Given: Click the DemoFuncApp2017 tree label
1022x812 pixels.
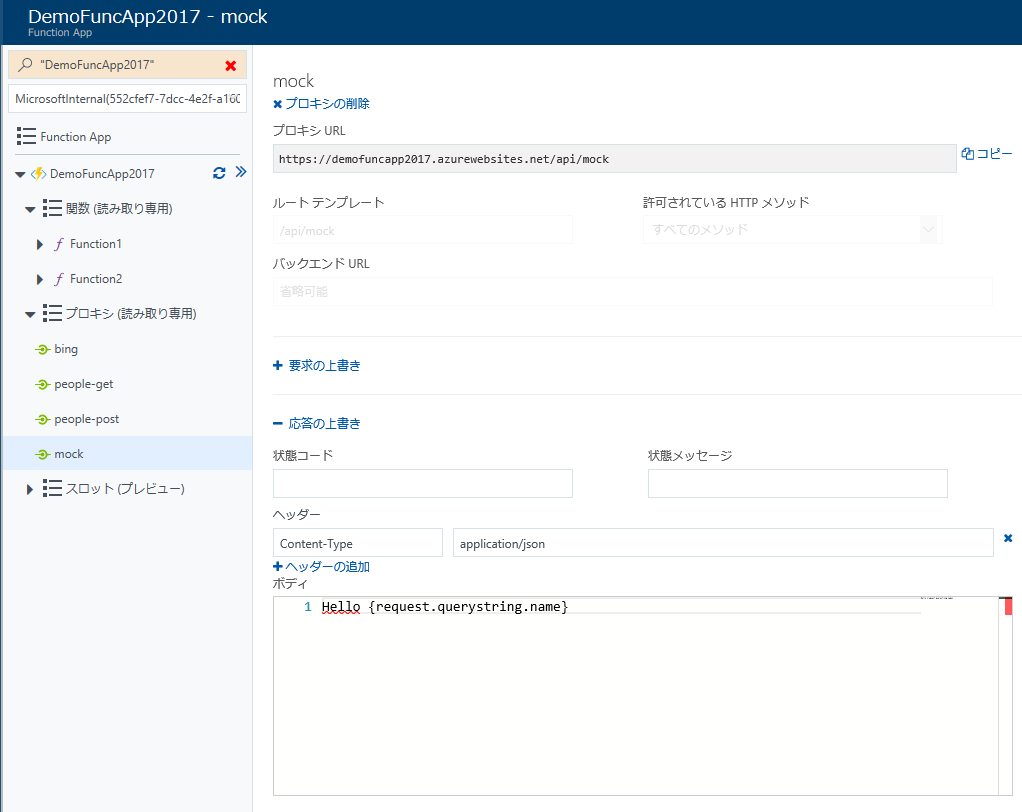Looking at the screenshot, I should [102, 173].
